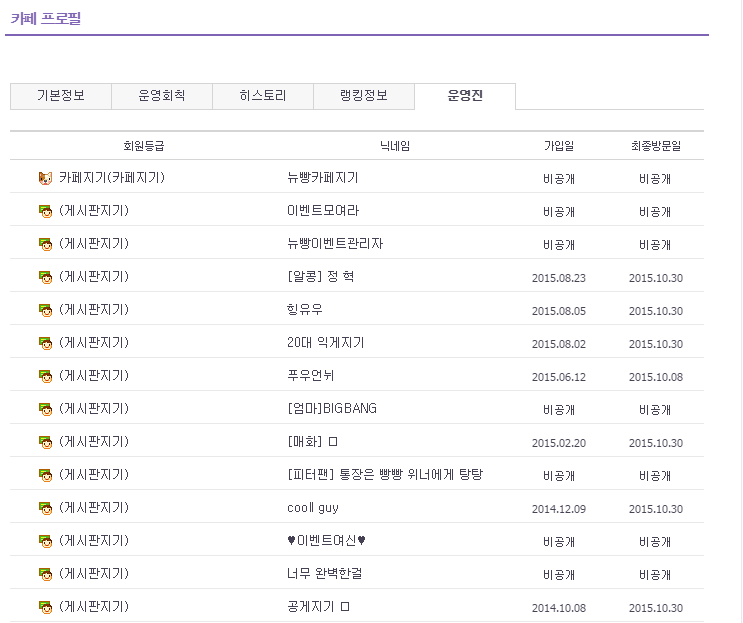Click join date 2015.08.02

click(559, 344)
